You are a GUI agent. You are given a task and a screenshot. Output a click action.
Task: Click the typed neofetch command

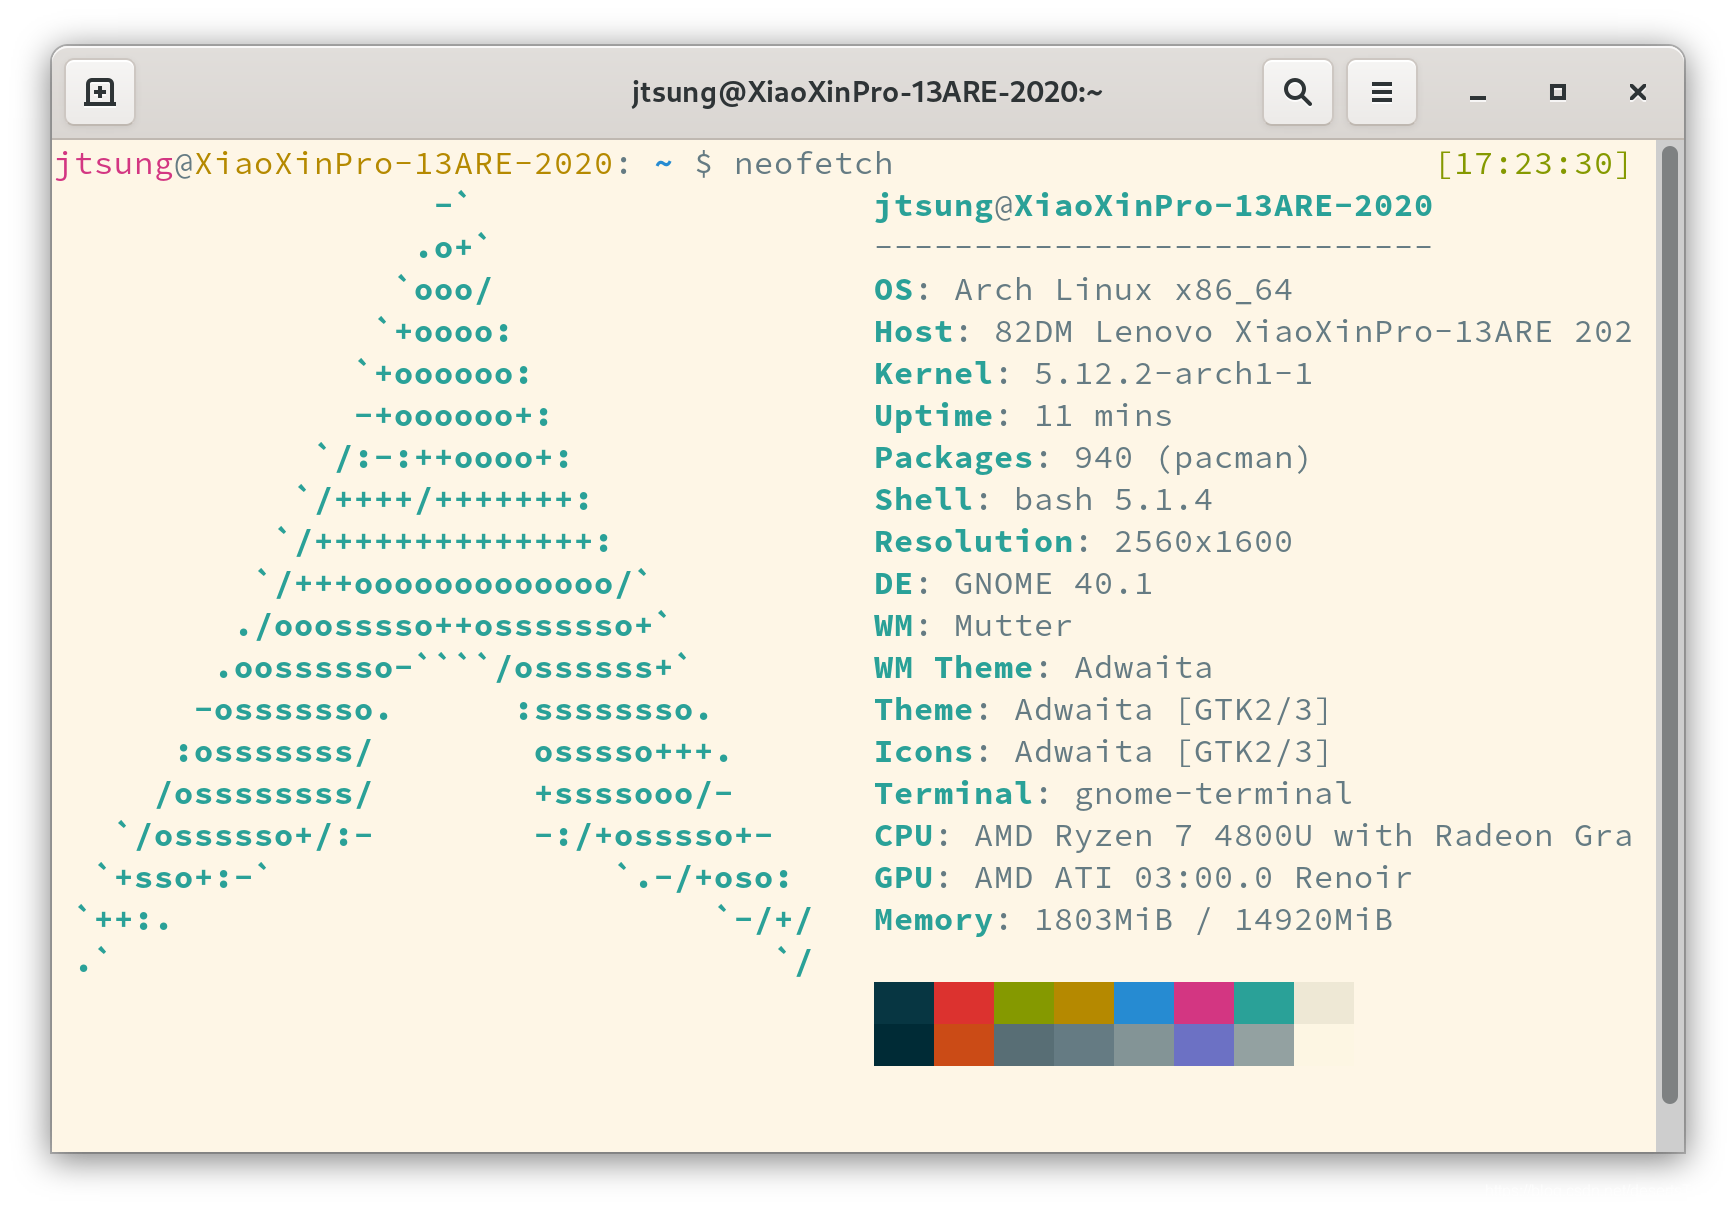[813, 164]
